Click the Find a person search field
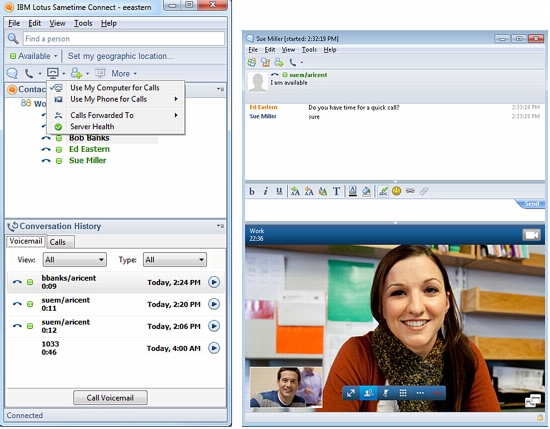 point(124,39)
